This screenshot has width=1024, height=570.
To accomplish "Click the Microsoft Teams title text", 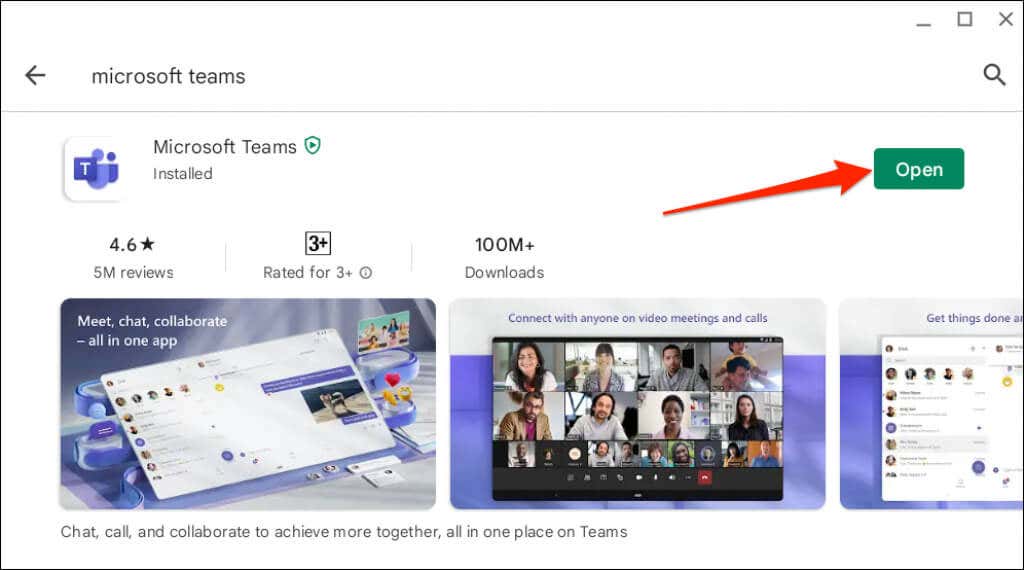I will (225, 147).
